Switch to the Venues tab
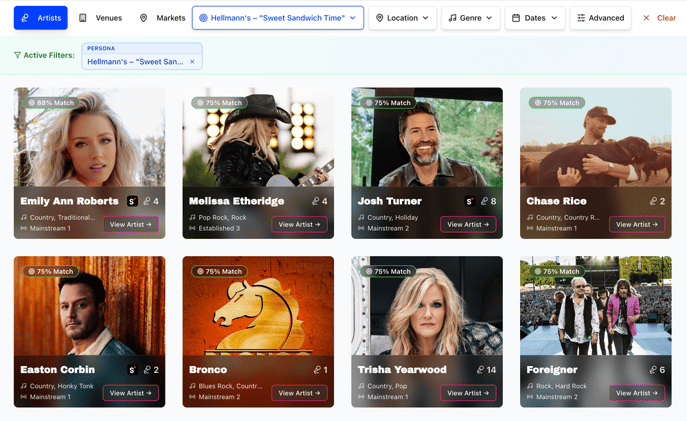The image size is (687, 421). (x=100, y=18)
